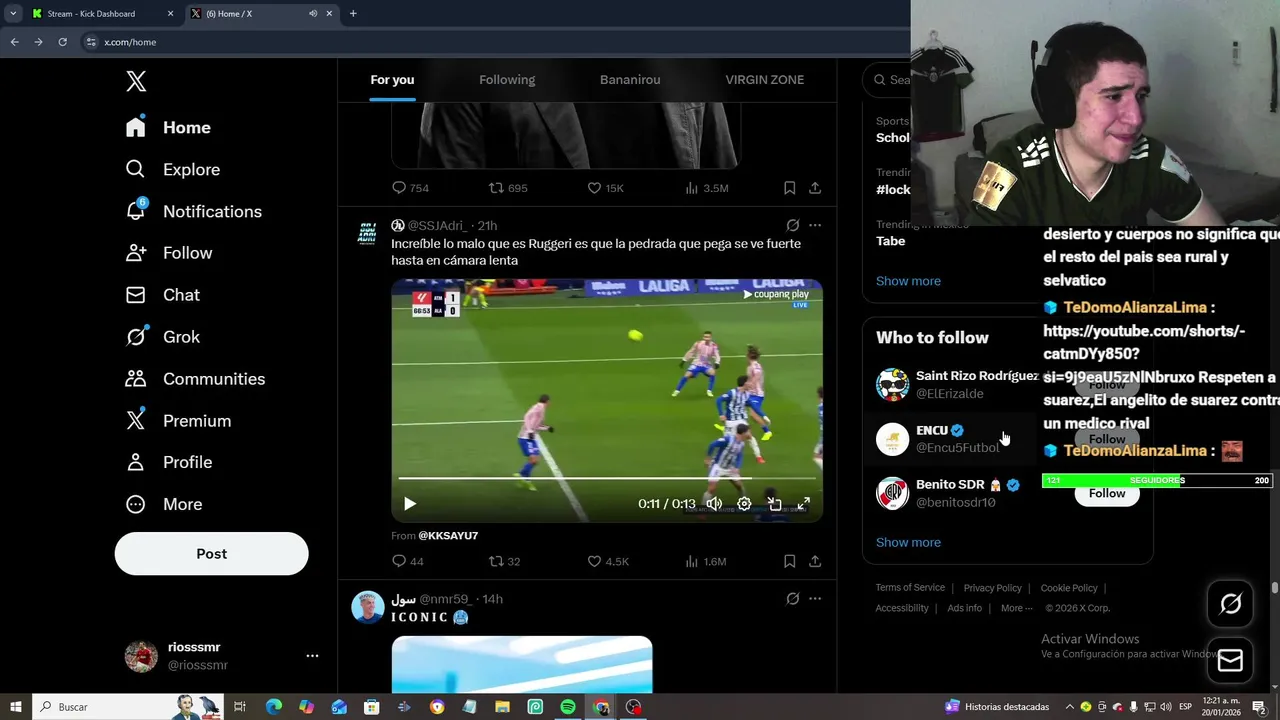Show more Who to follow suggestions
The height and width of the screenshot is (720, 1280).
[x=908, y=542]
